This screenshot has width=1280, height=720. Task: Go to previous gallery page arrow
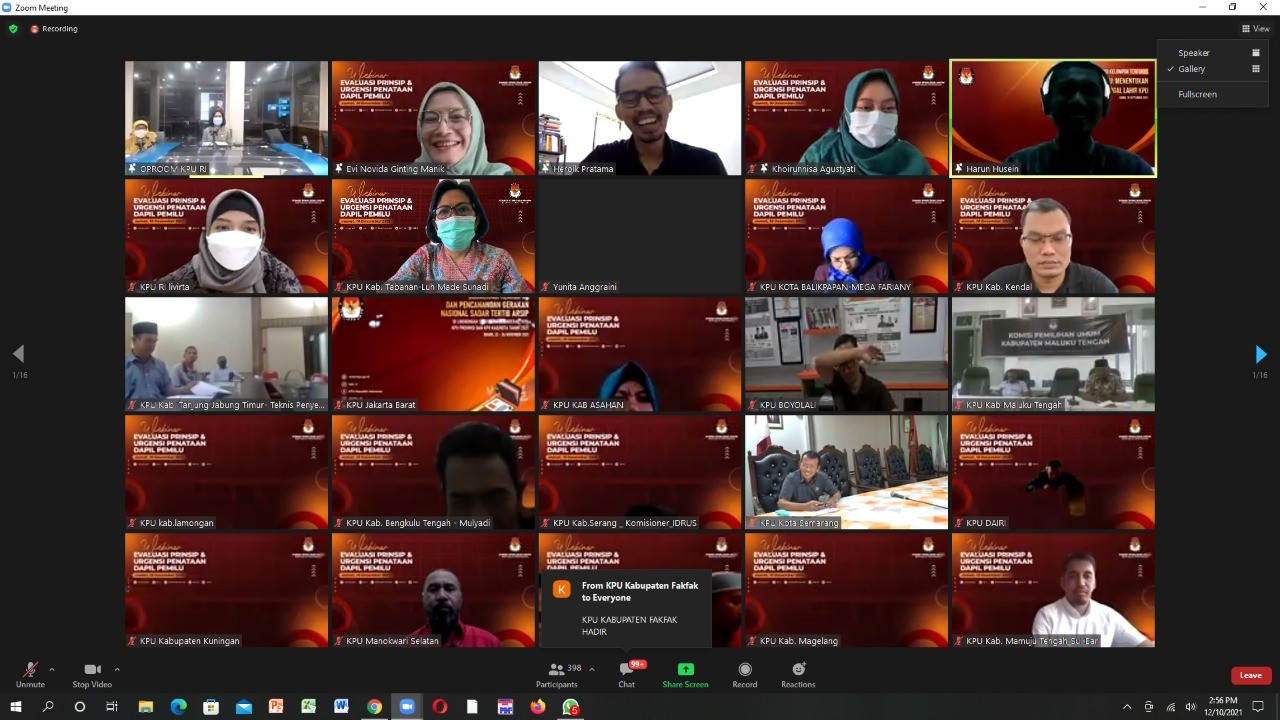[x=18, y=354]
